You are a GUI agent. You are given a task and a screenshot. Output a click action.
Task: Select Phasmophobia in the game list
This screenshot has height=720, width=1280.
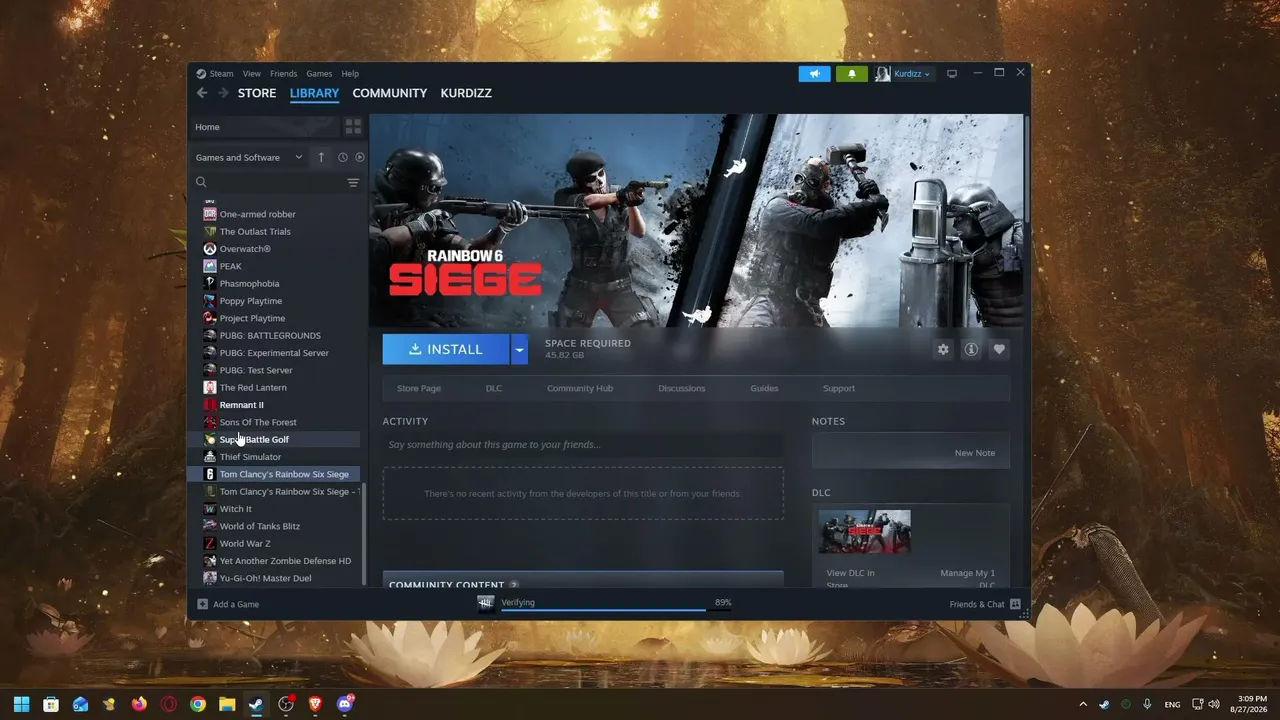point(250,284)
